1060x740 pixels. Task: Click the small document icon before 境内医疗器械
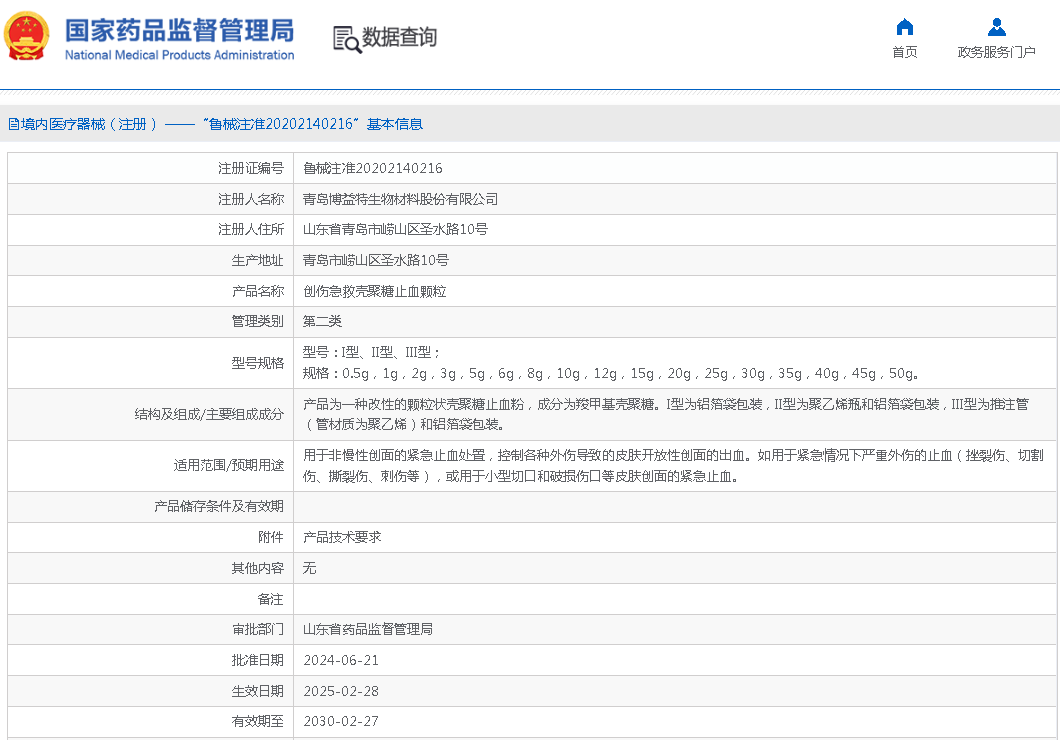coord(13,124)
